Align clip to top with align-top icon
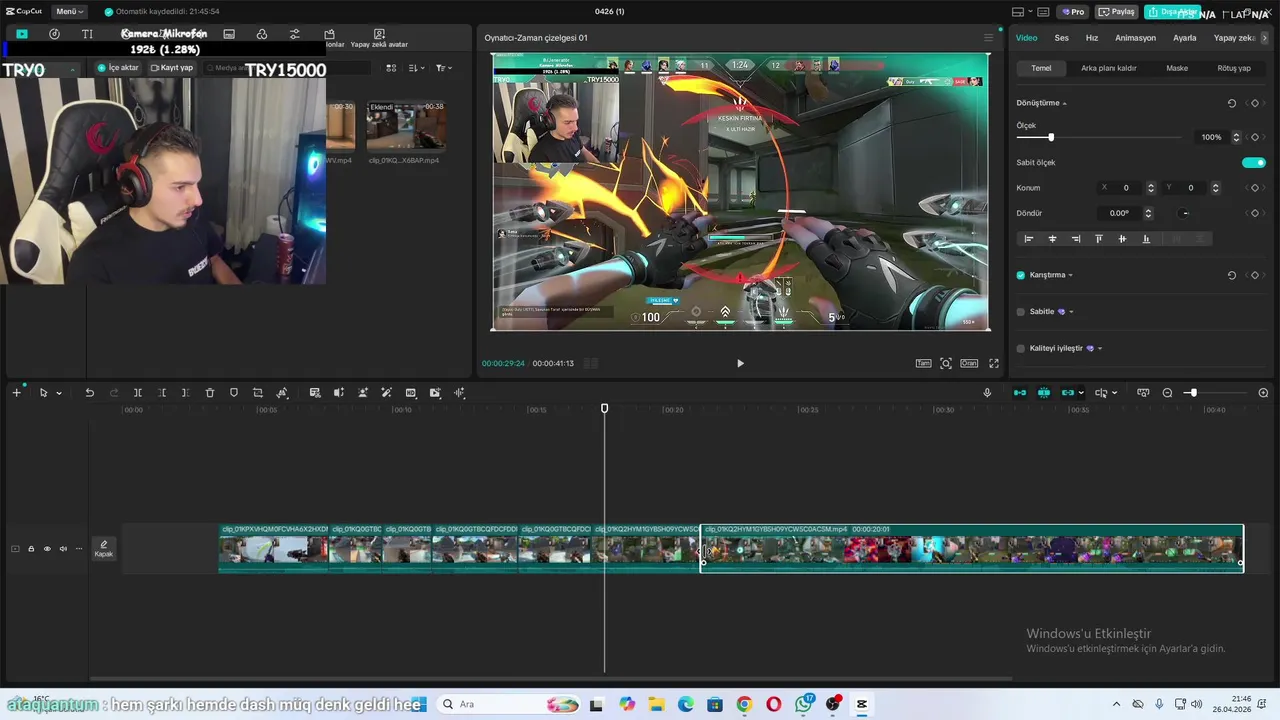 coord(1099,239)
